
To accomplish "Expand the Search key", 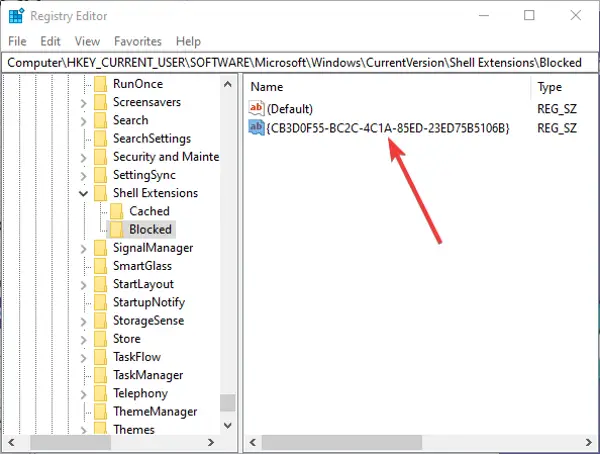I will 83,121.
